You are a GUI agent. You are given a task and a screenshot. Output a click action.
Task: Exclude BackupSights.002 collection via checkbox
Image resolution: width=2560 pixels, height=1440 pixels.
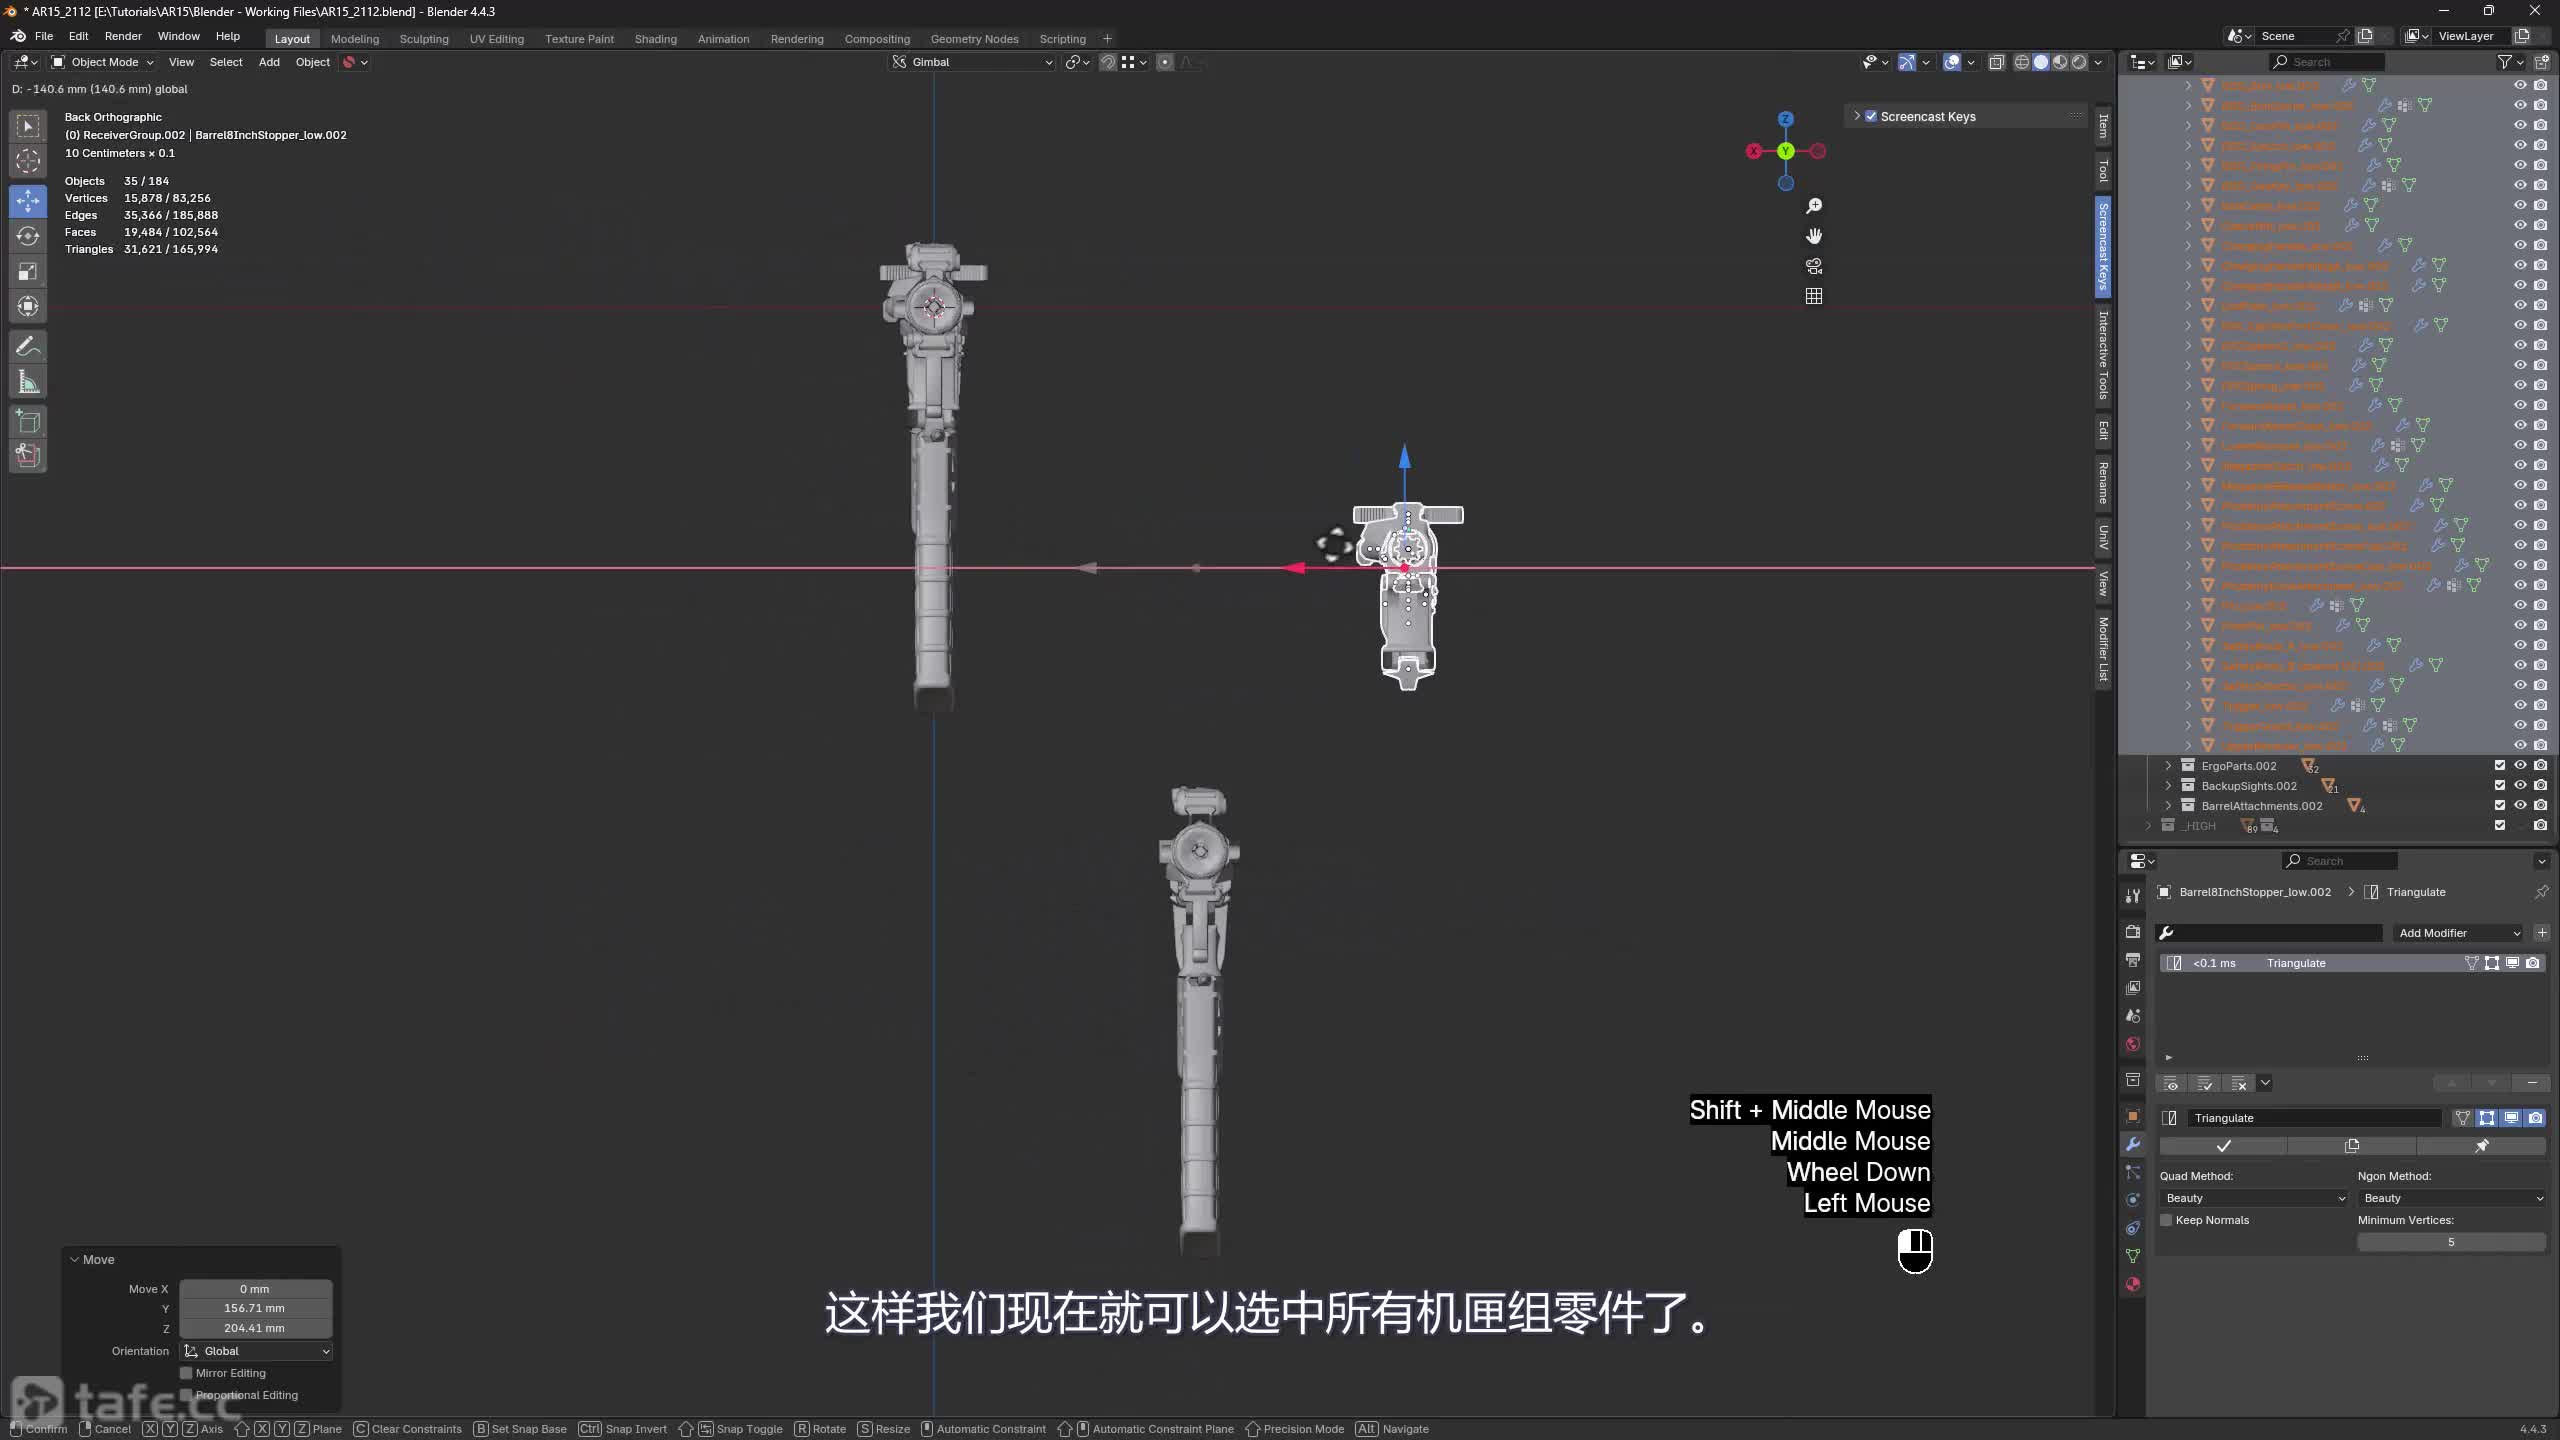pyautogui.click(x=2500, y=785)
